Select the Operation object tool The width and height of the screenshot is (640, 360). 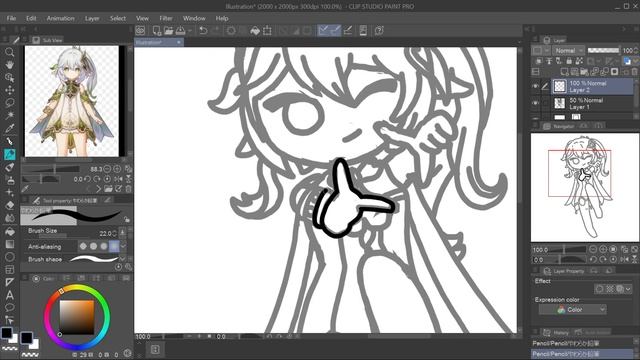(9, 78)
